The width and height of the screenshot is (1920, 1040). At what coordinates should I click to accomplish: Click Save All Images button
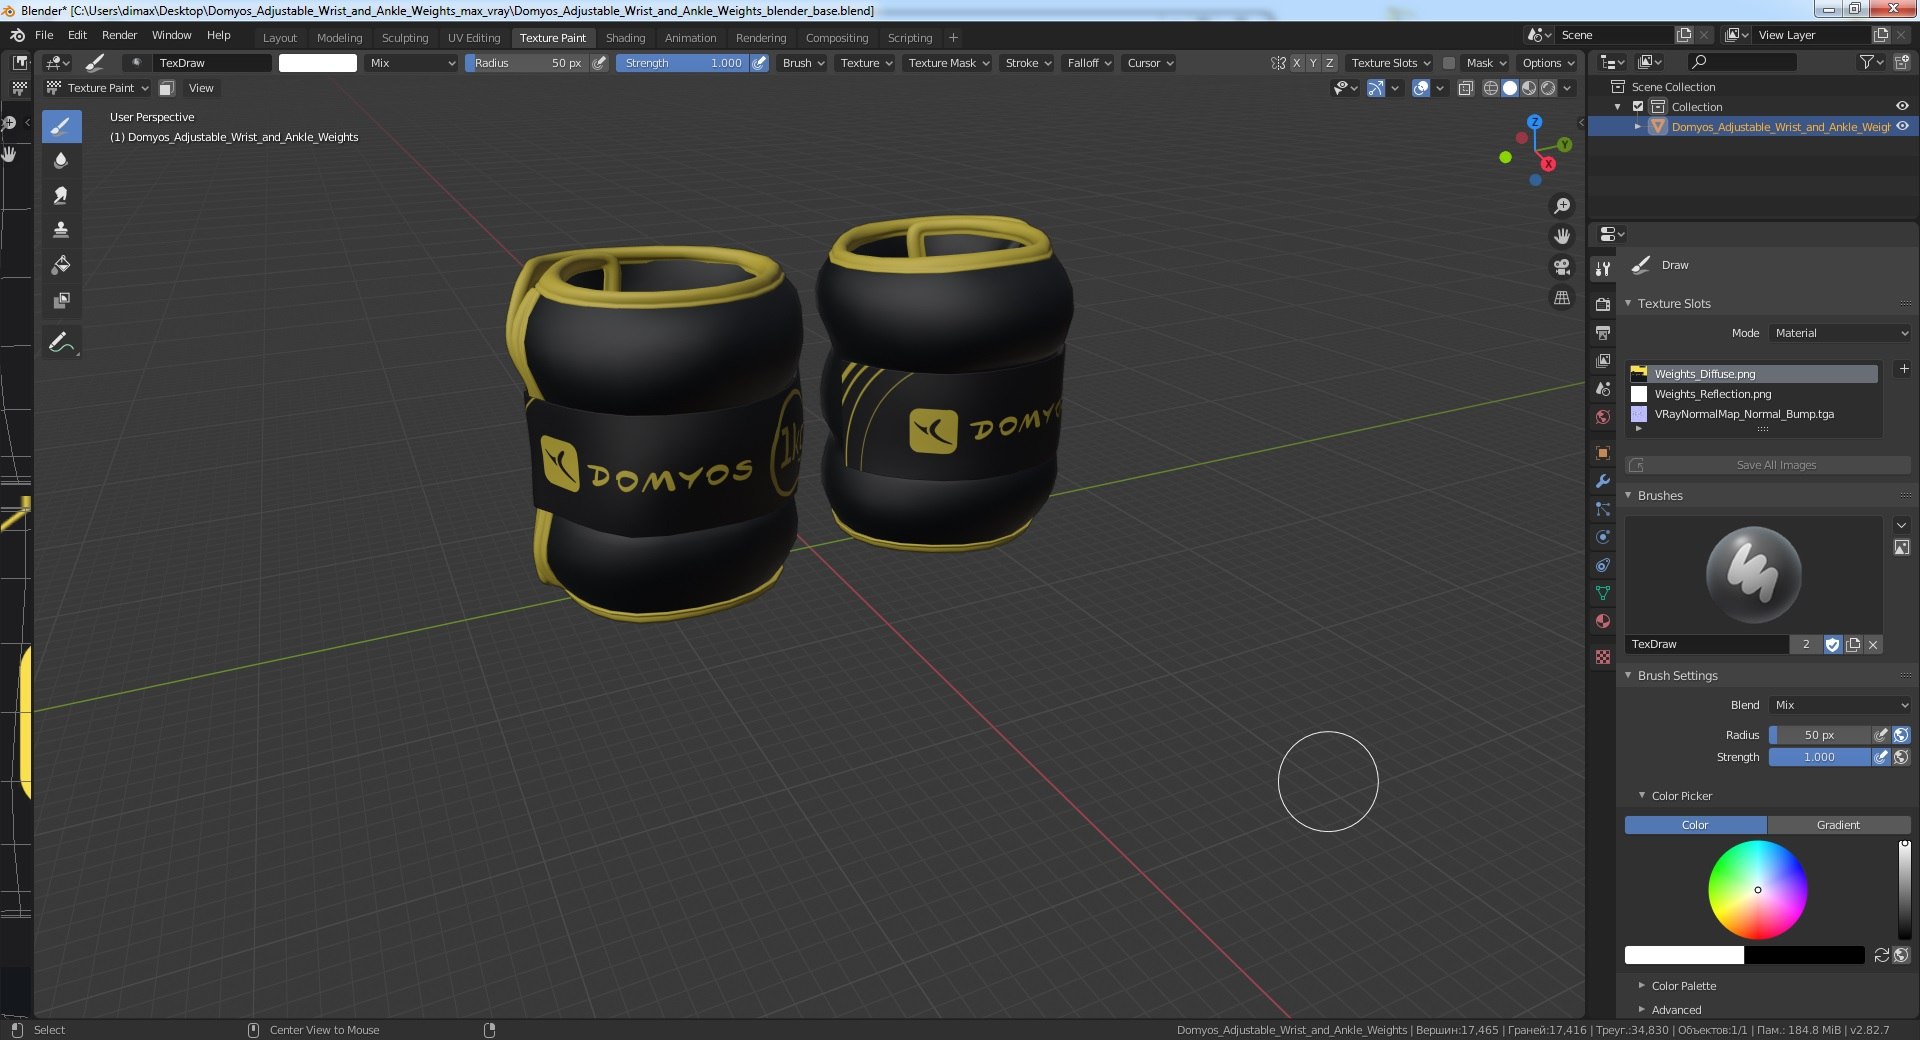point(1768,465)
